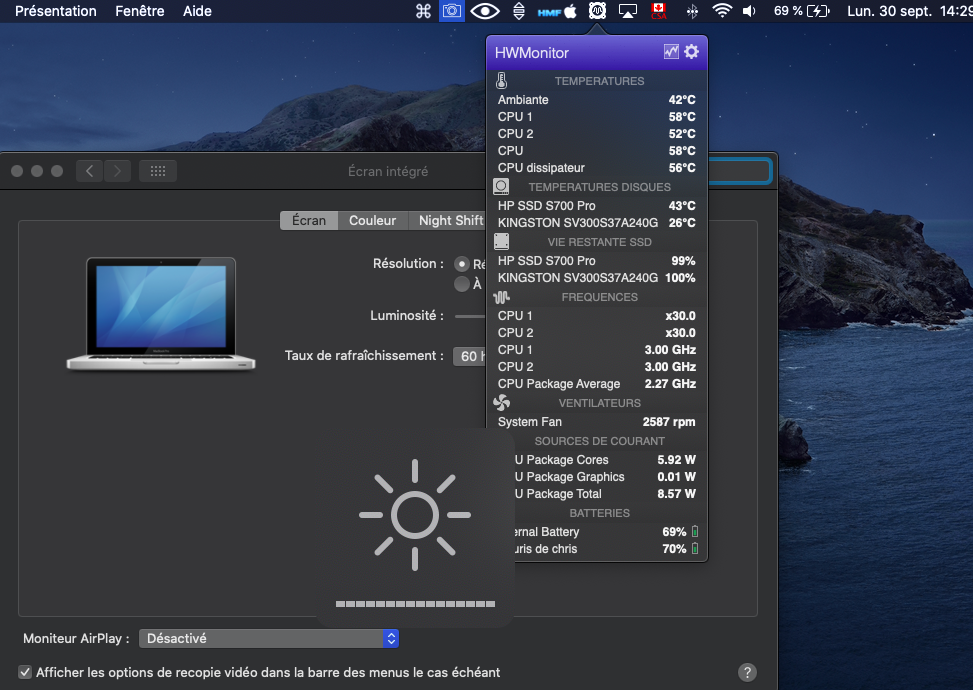Select the CPU dissipateur 56°C row
The width and height of the screenshot is (973, 690).
click(596, 168)
